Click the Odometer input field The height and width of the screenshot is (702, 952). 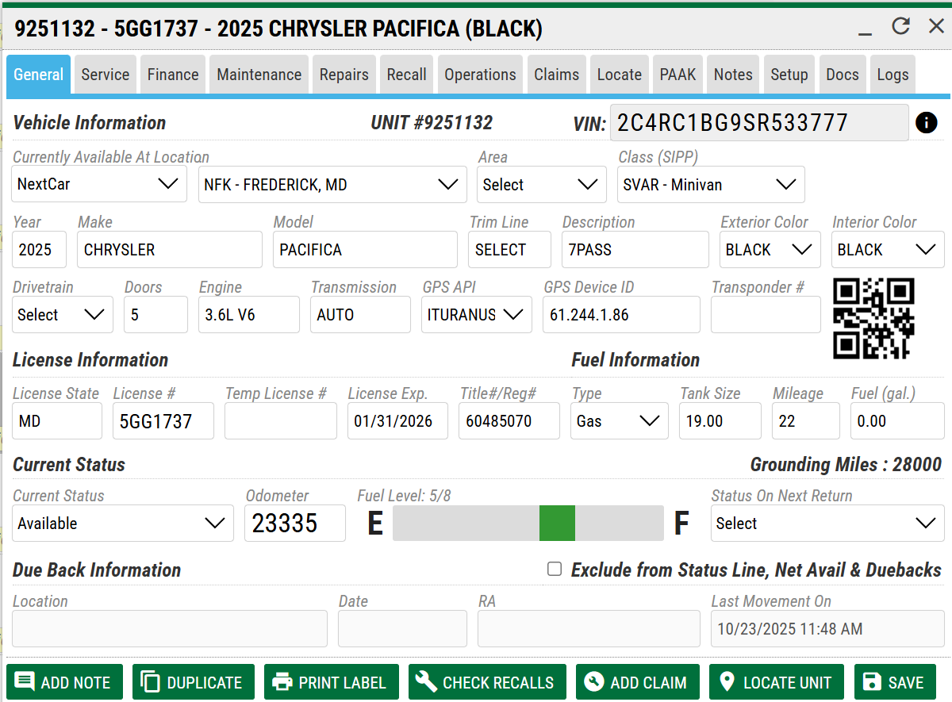(294, 523)
